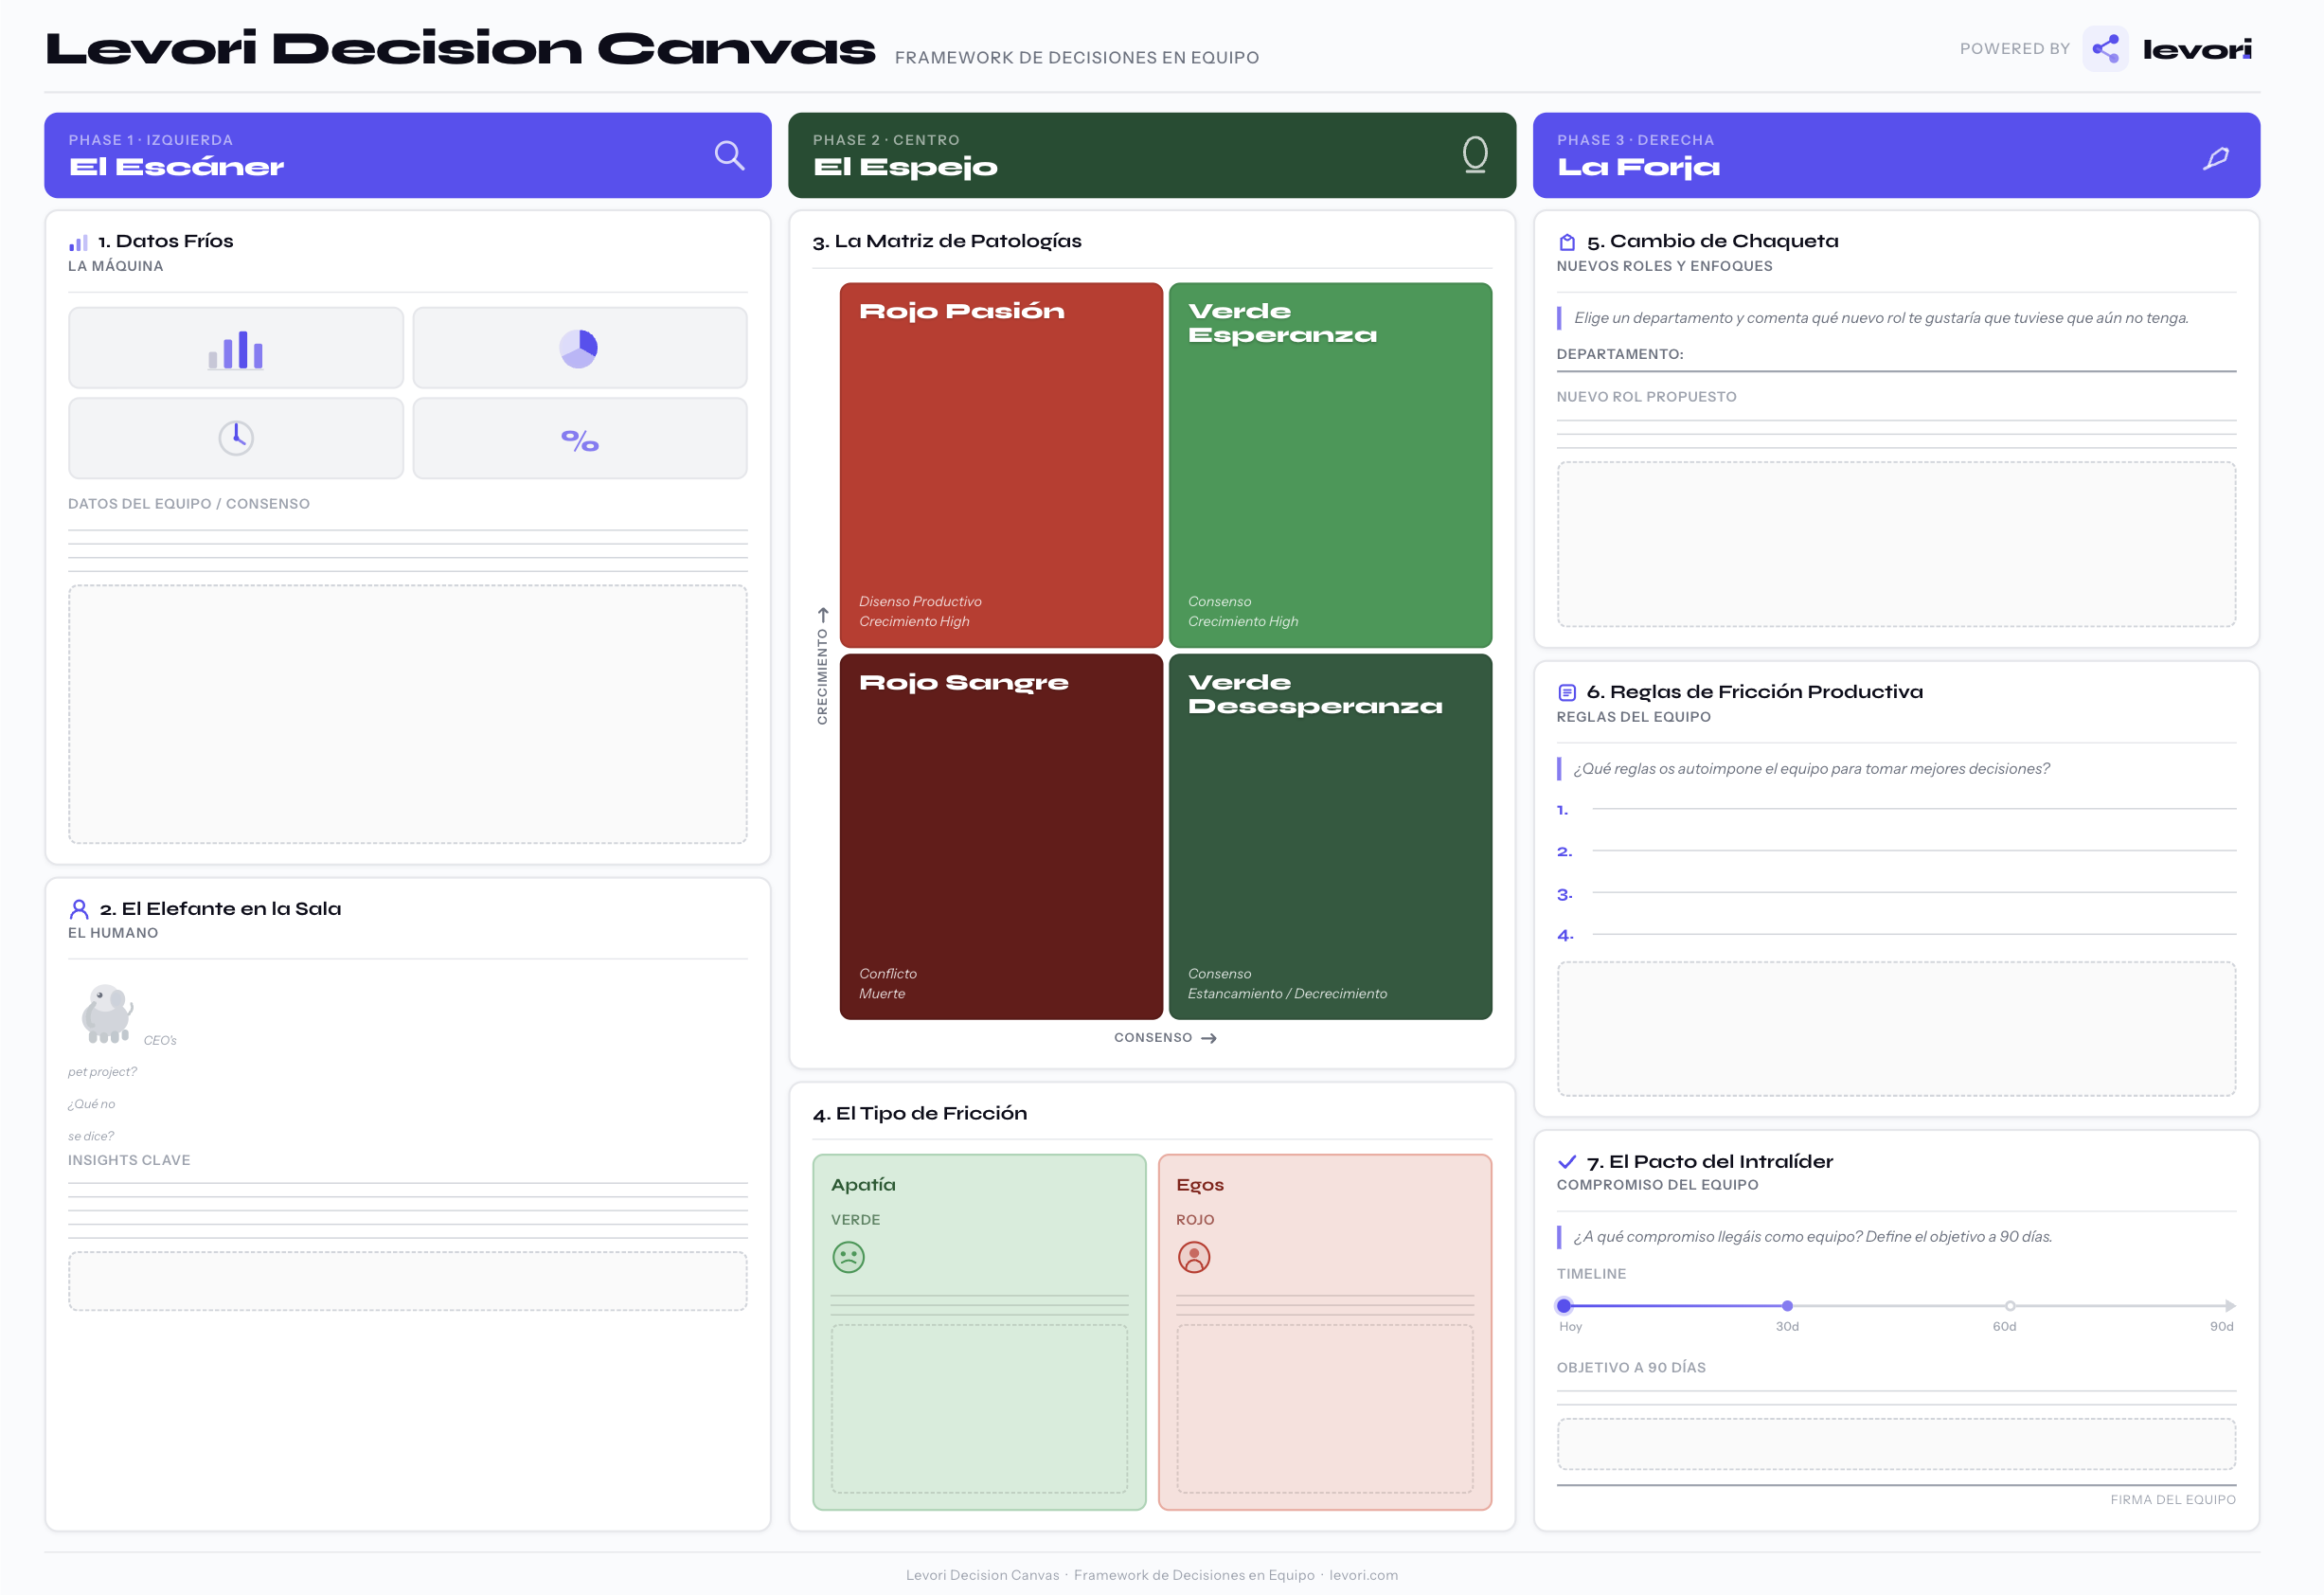Viewport: 2324px width, 1595px height.
Task: Click the dashed notes box under Reglas del Equipo
Action: [1896, 1029]
